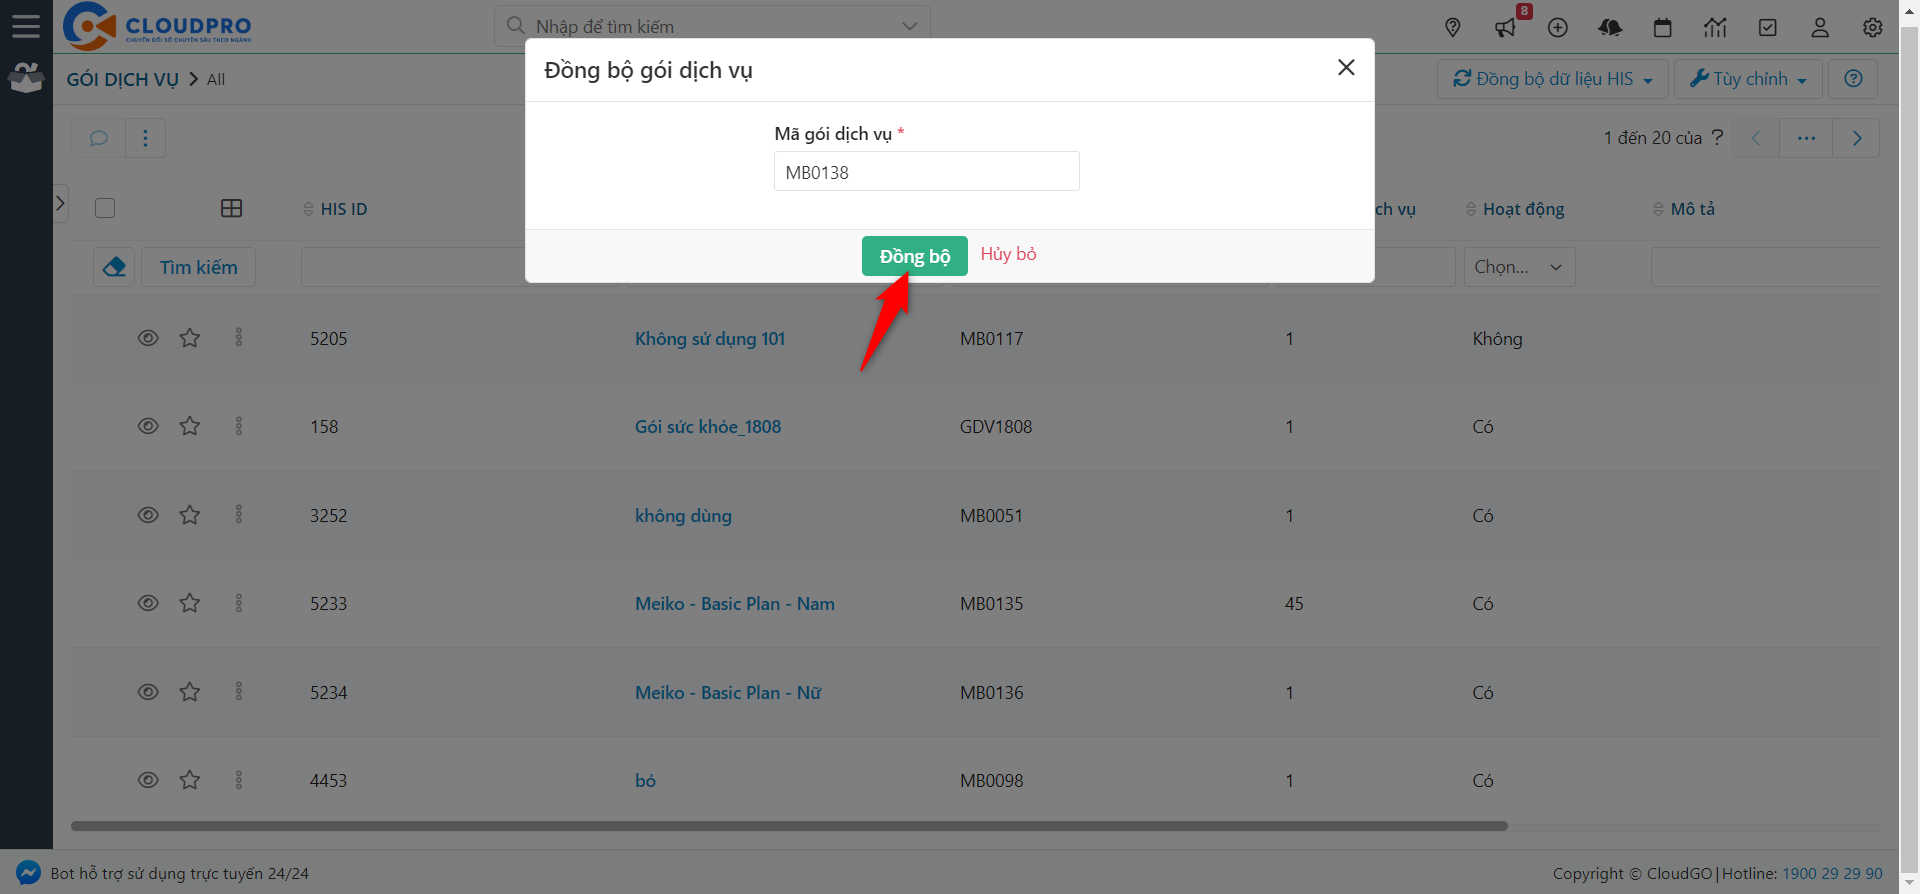Open the cloud sync icon in header
This screenshot has width=1920, height=894.
(x=1610, y=28)
